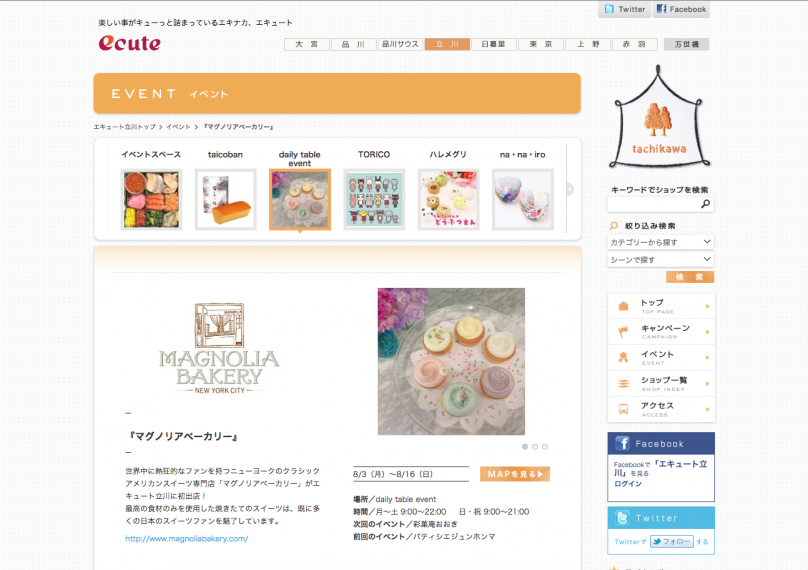The height and width of the screenshot is (570, 808).
Task: Click the list icon beside ショップ一覧
Action: 624,383
